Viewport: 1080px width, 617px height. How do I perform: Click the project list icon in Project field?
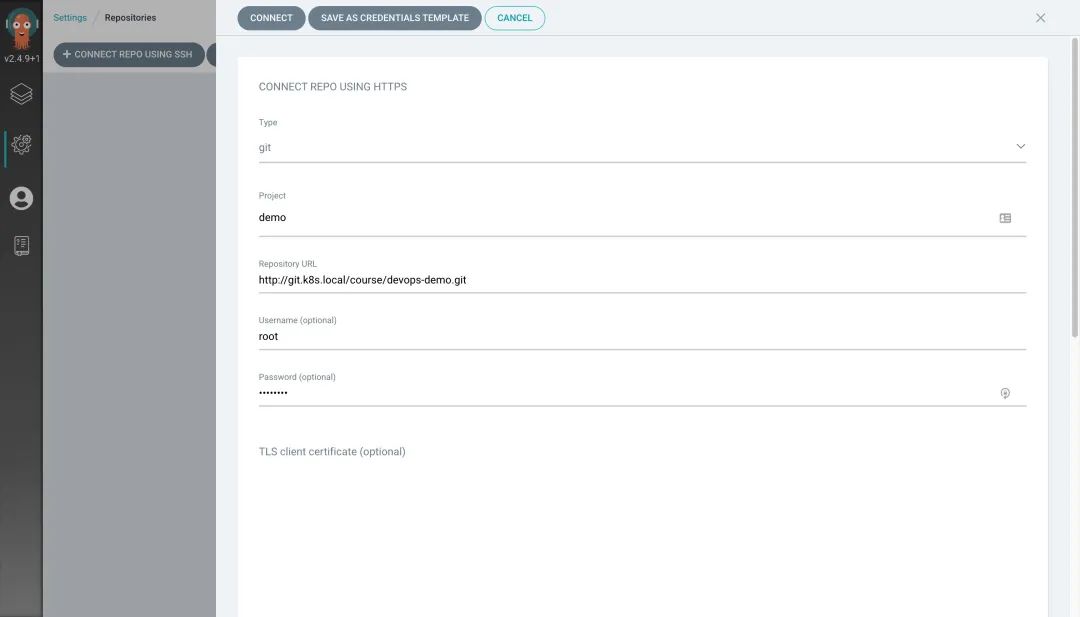1005,218
